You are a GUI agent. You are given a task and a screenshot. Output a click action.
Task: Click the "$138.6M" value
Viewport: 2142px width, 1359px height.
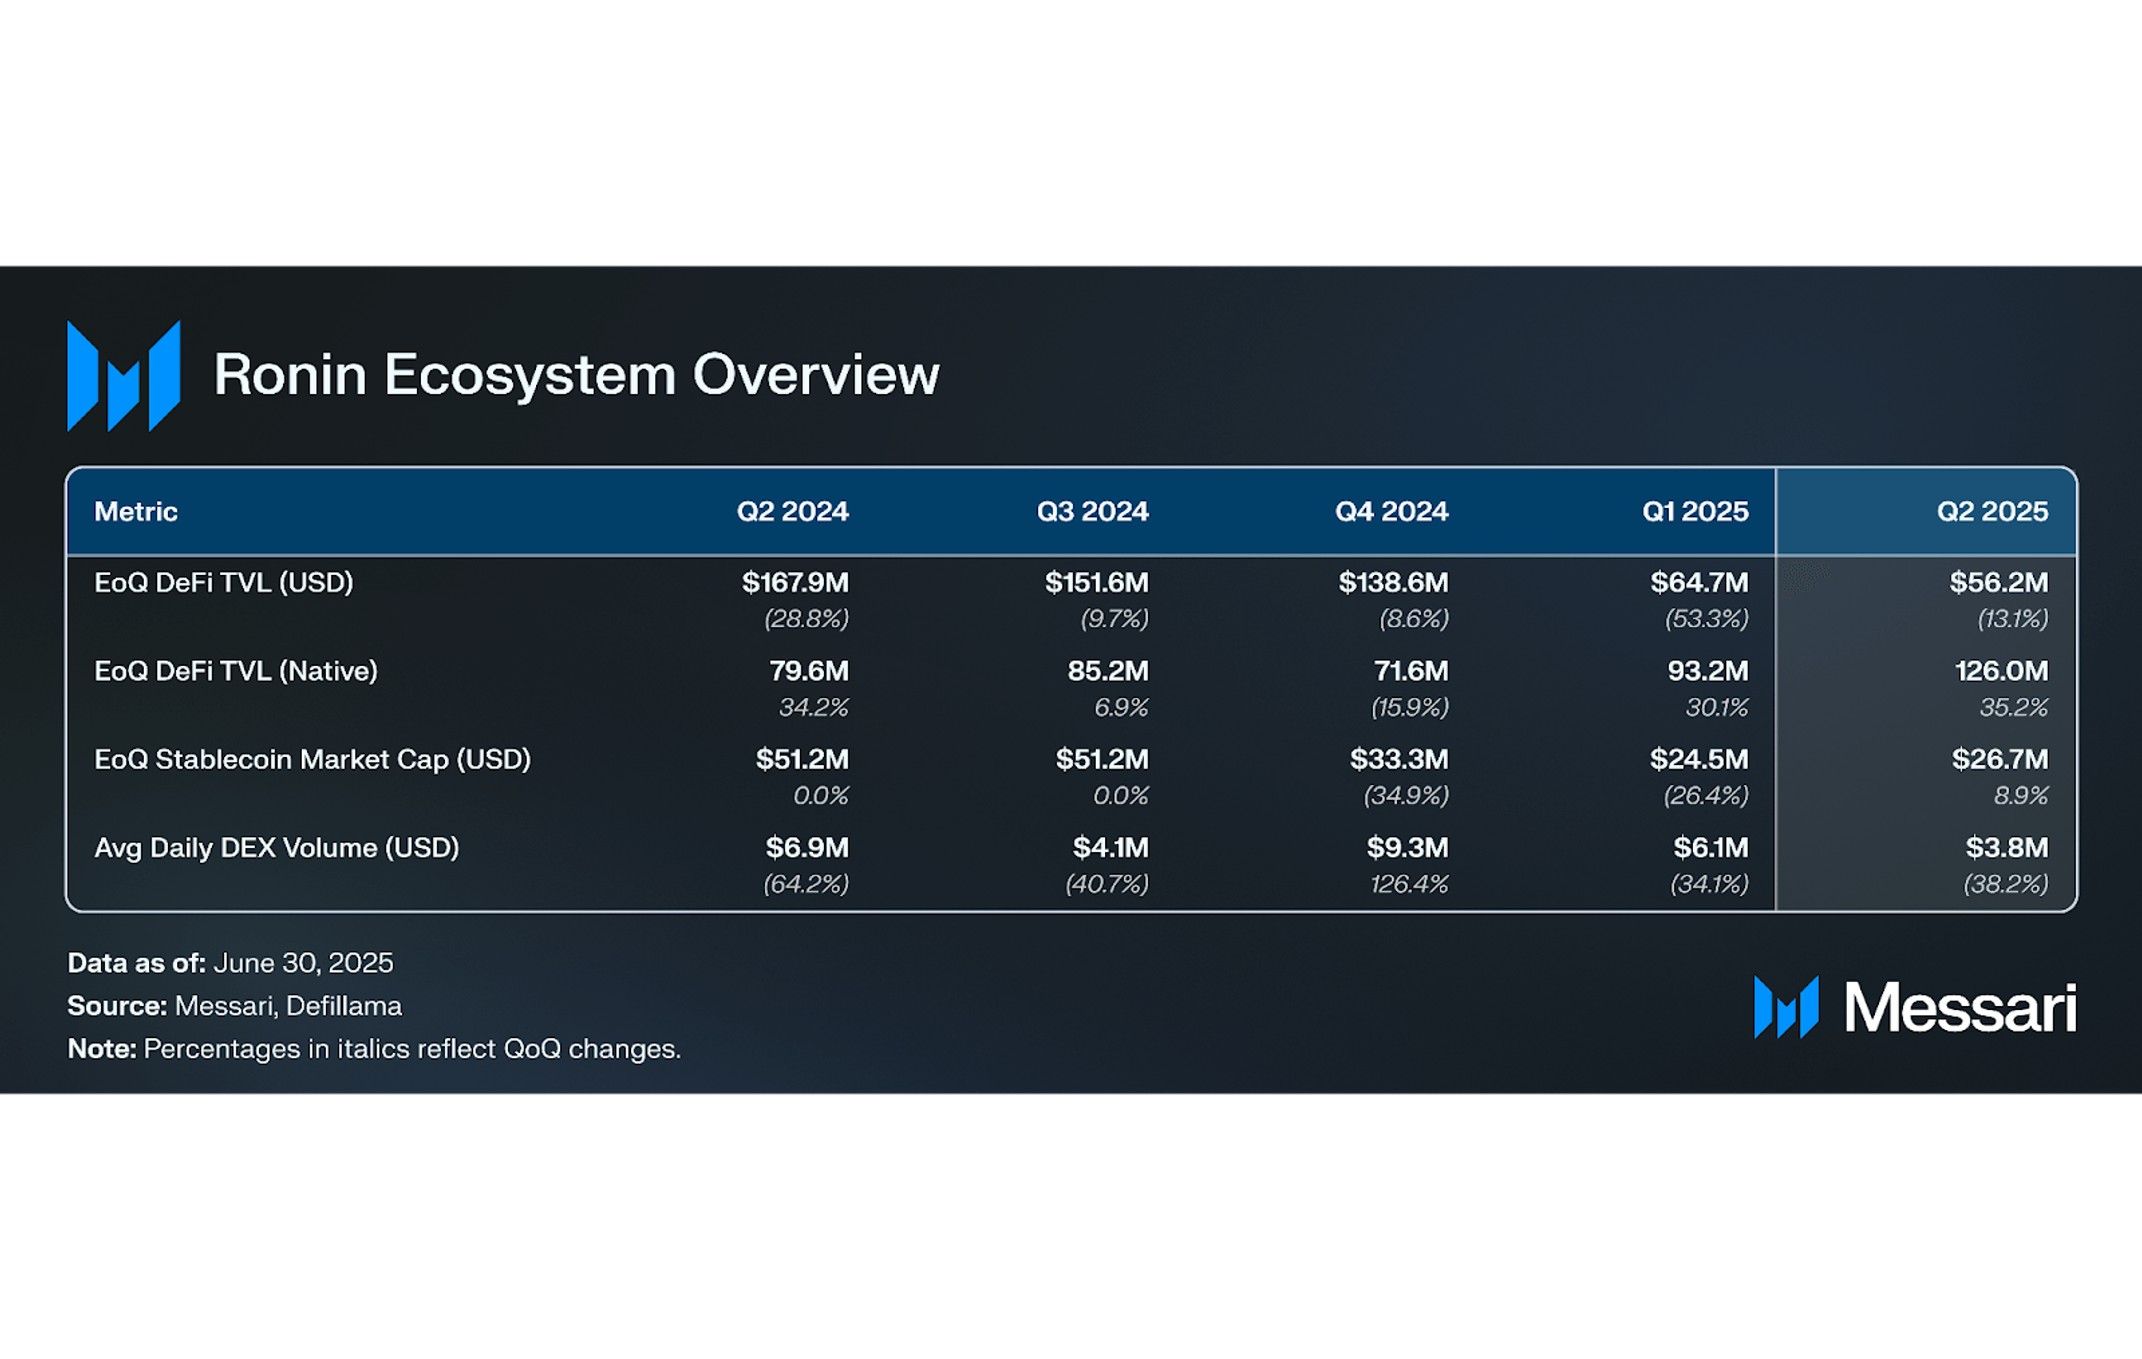[x=1394, y=583]
